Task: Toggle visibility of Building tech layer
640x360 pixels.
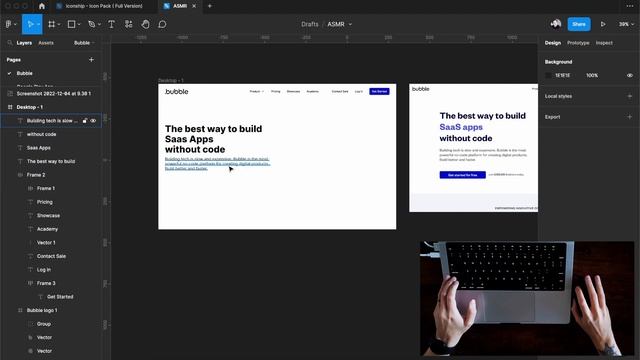Action: pos(93,121)
